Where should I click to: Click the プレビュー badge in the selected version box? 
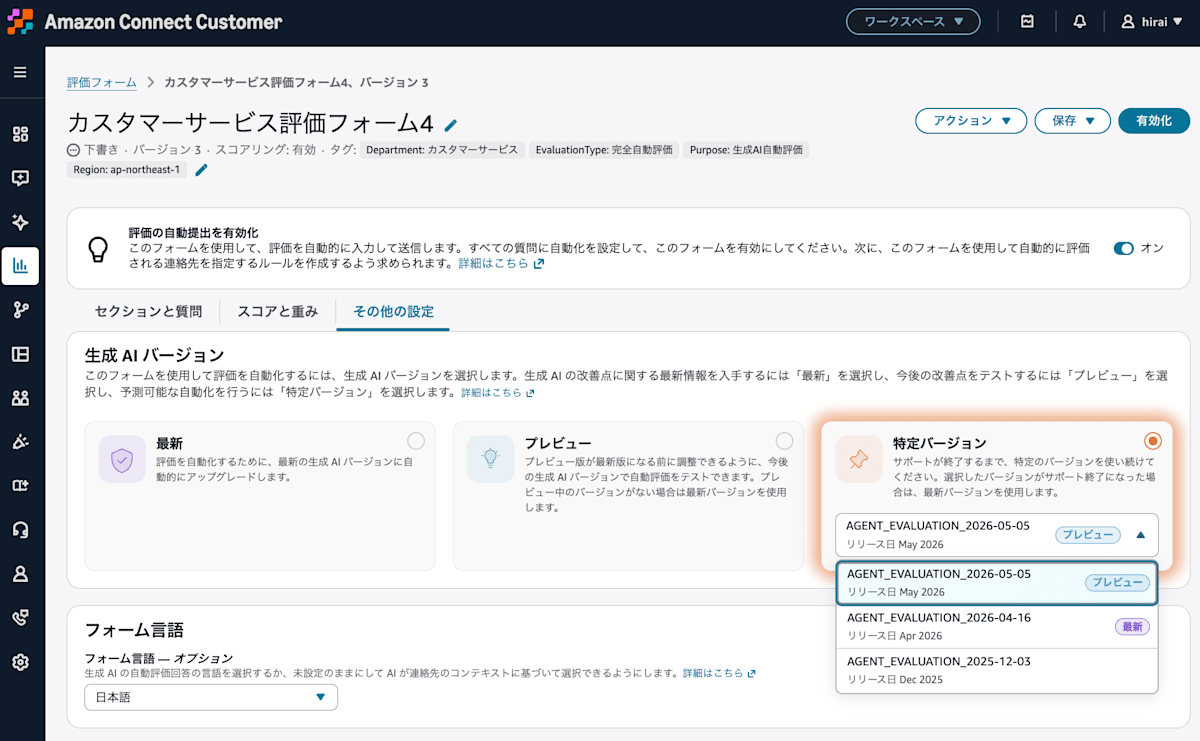coord(1088,535)
